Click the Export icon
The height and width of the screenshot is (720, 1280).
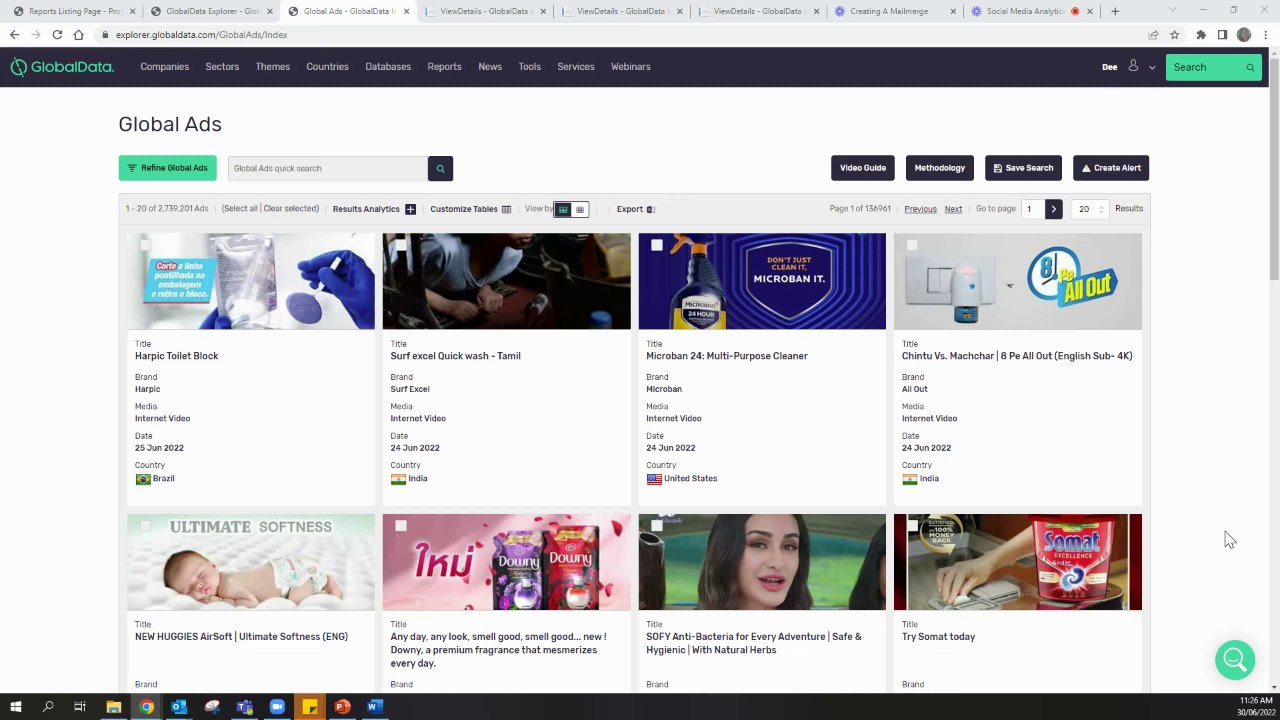tap(650, 209)
